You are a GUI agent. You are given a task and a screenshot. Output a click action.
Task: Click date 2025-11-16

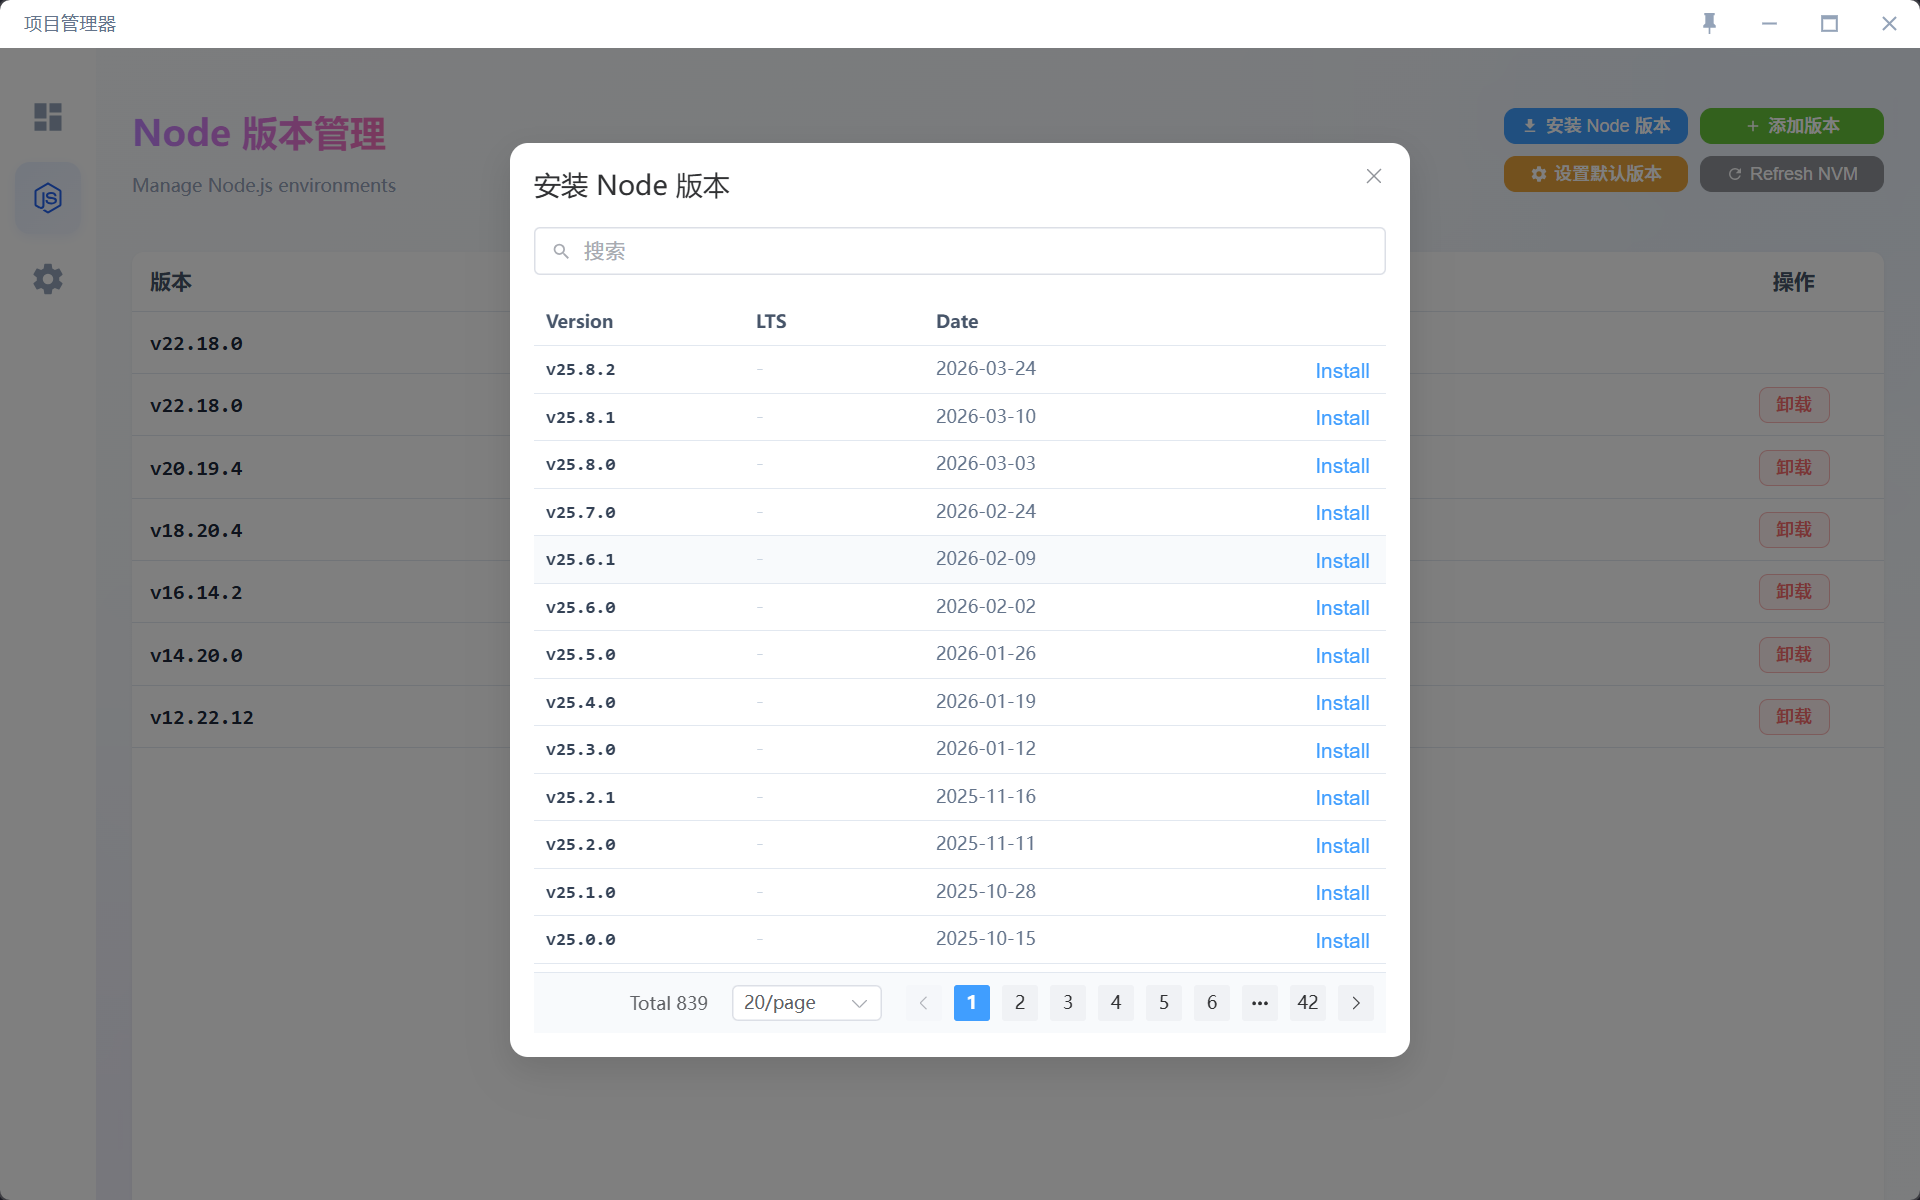pos(986,797)
